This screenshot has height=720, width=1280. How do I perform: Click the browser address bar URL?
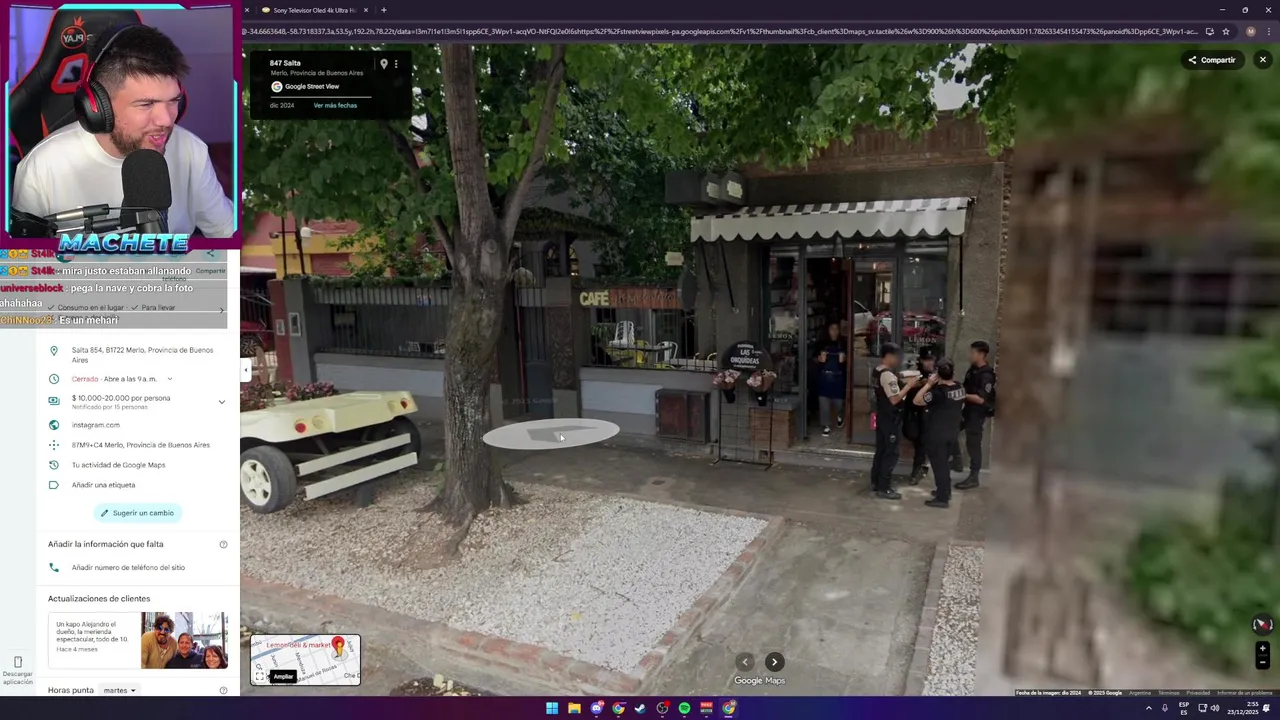pyautogui.click(x=719, y=32)
